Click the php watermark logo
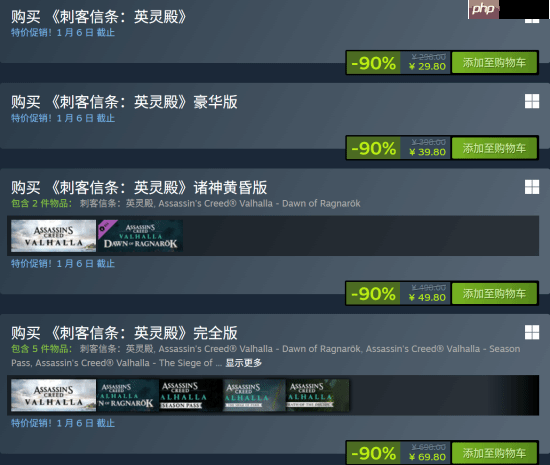 tap(483, 9)
